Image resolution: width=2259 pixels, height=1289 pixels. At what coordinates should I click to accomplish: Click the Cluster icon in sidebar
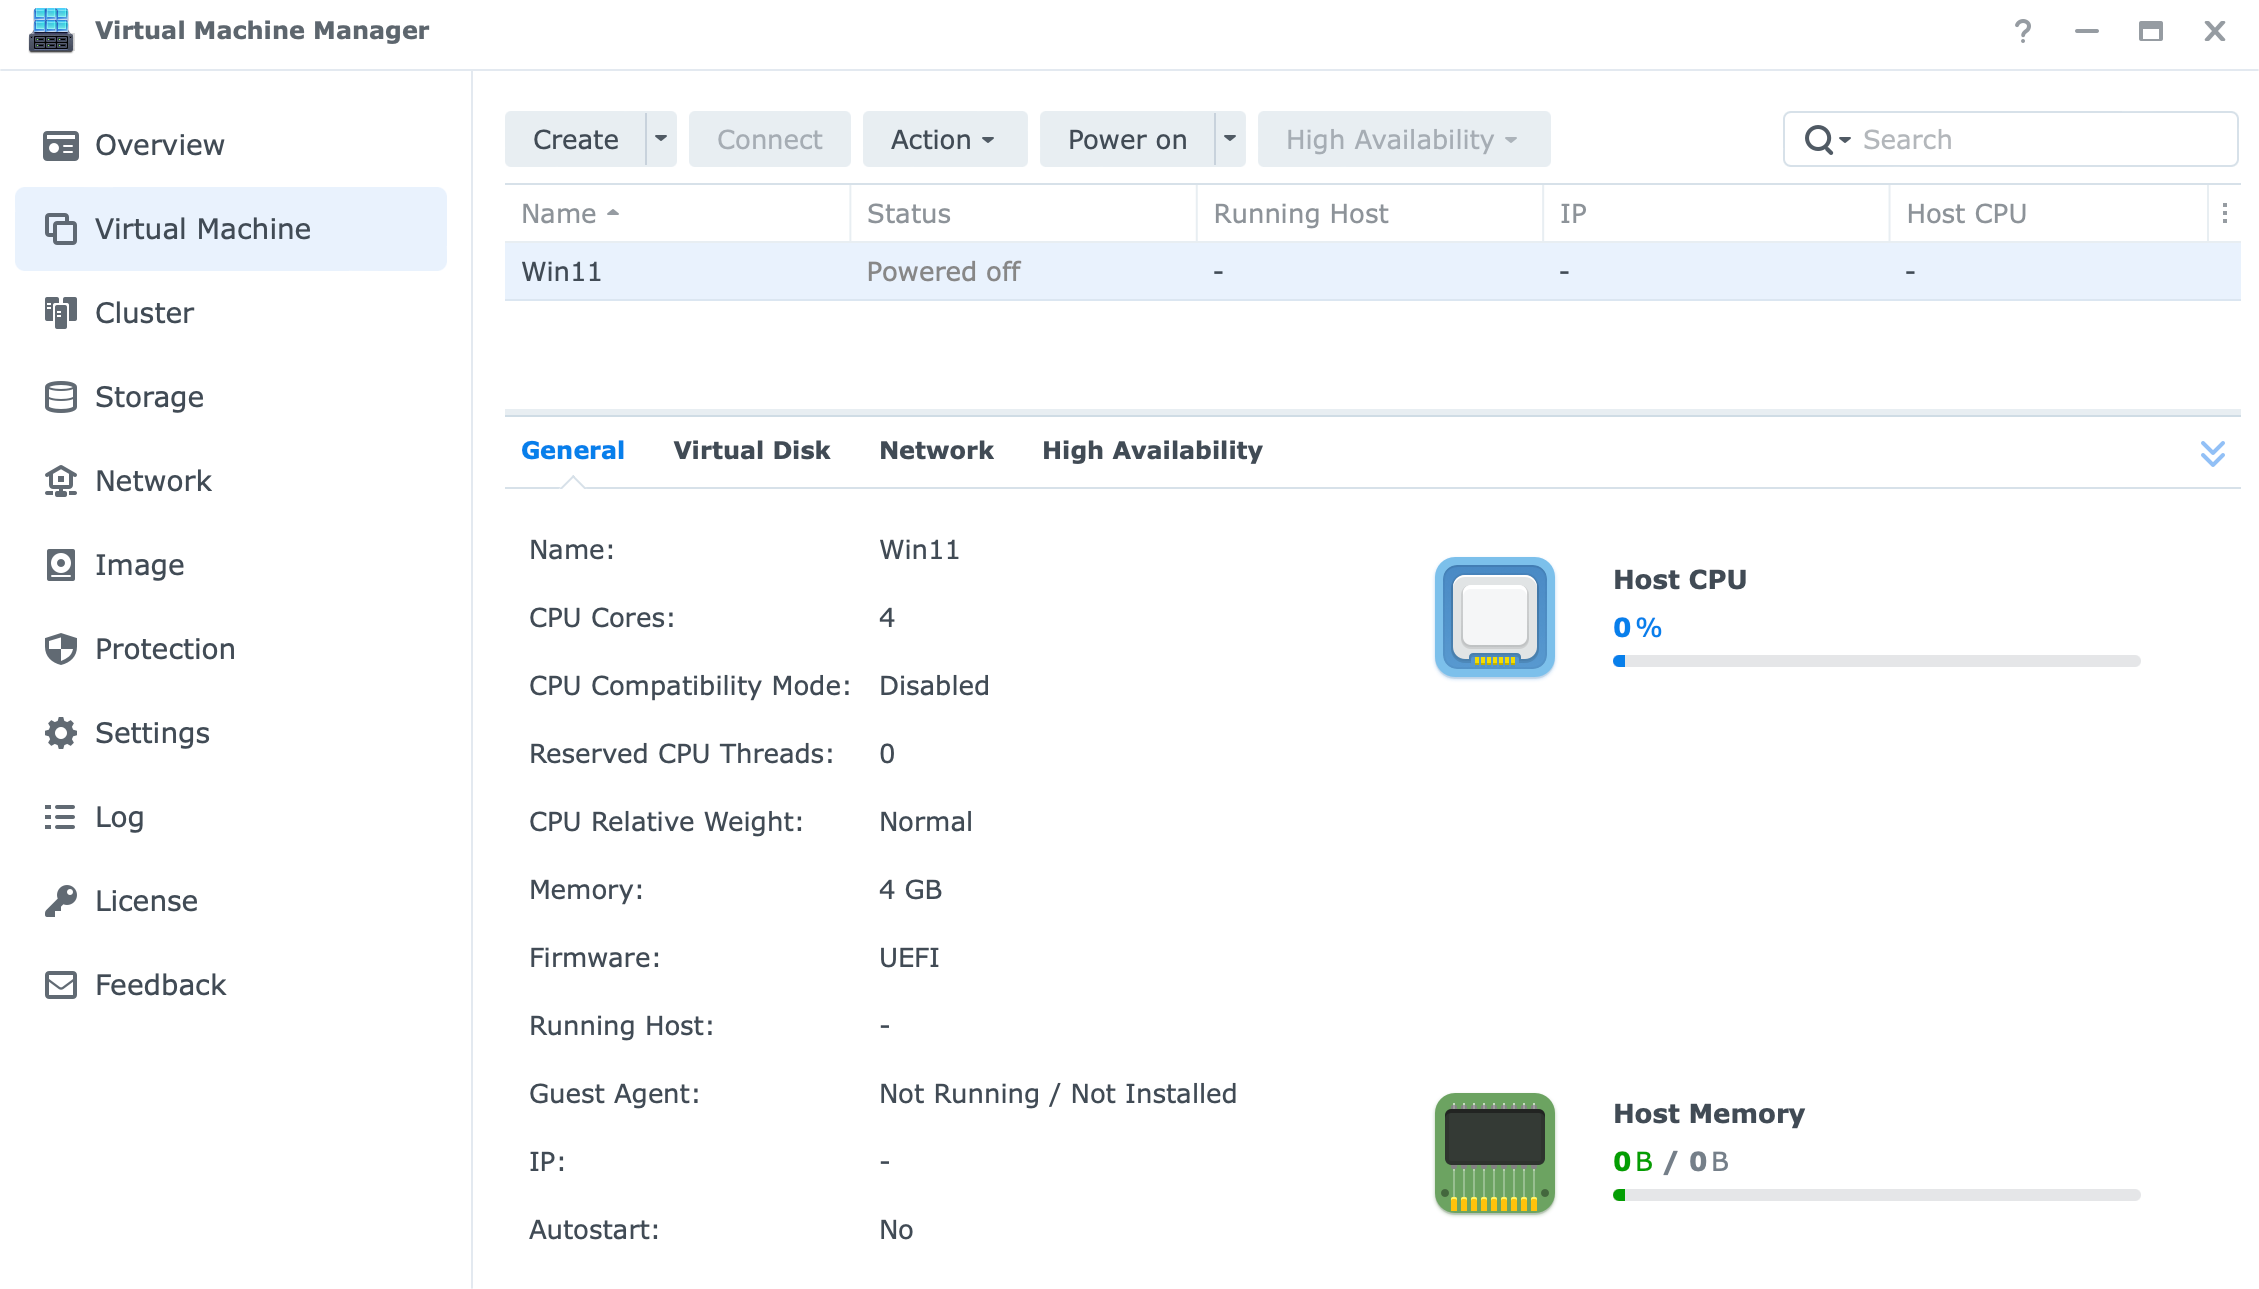(x=60, y=313)
